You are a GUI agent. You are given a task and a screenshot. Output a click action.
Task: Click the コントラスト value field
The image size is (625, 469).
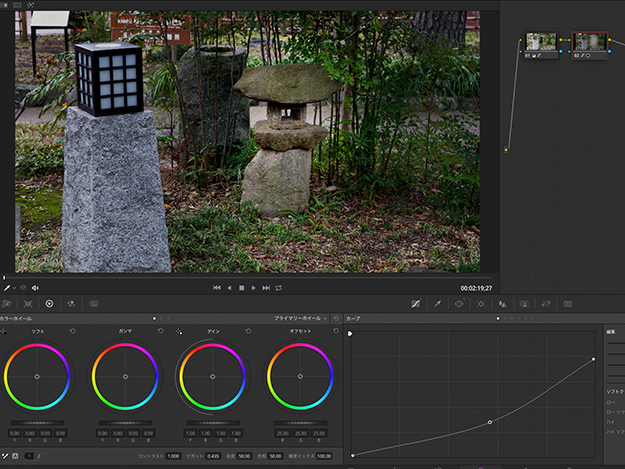pos(174,456)
